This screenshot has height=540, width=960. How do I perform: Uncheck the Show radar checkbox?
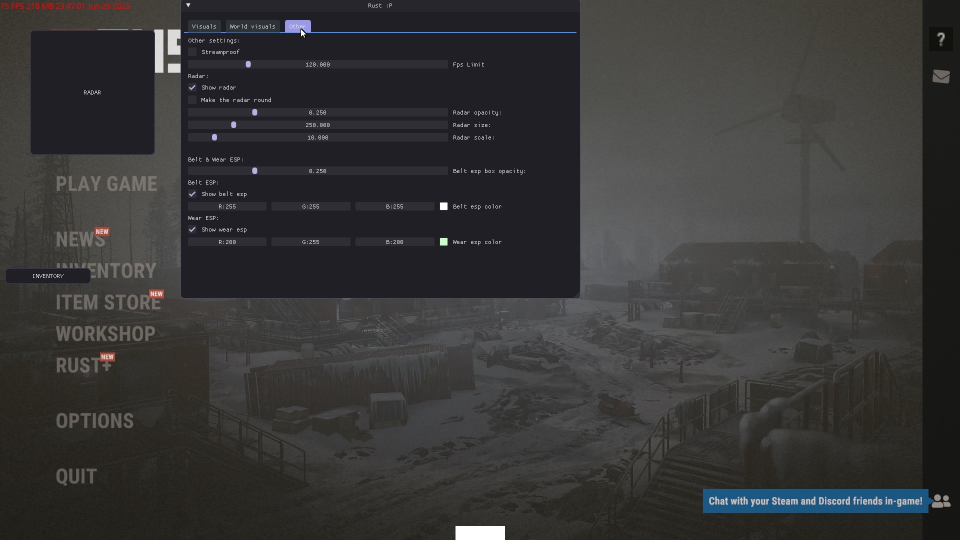click(x=192, y=88)
